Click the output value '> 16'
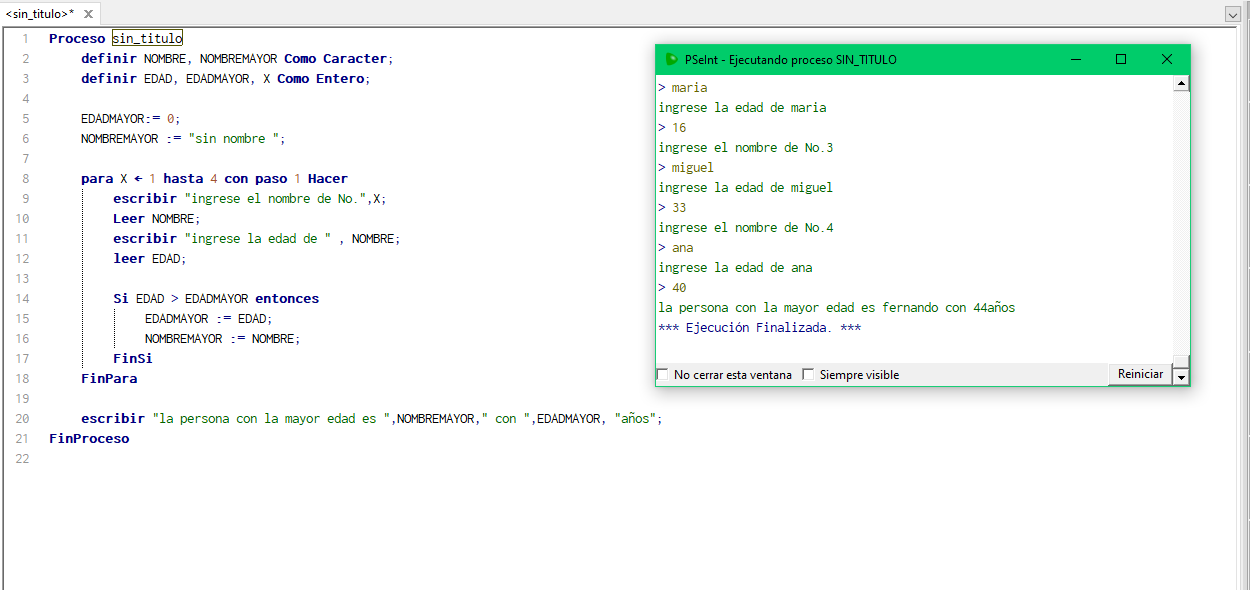This screenshot has height=590, width=1250. coord(673,127)
